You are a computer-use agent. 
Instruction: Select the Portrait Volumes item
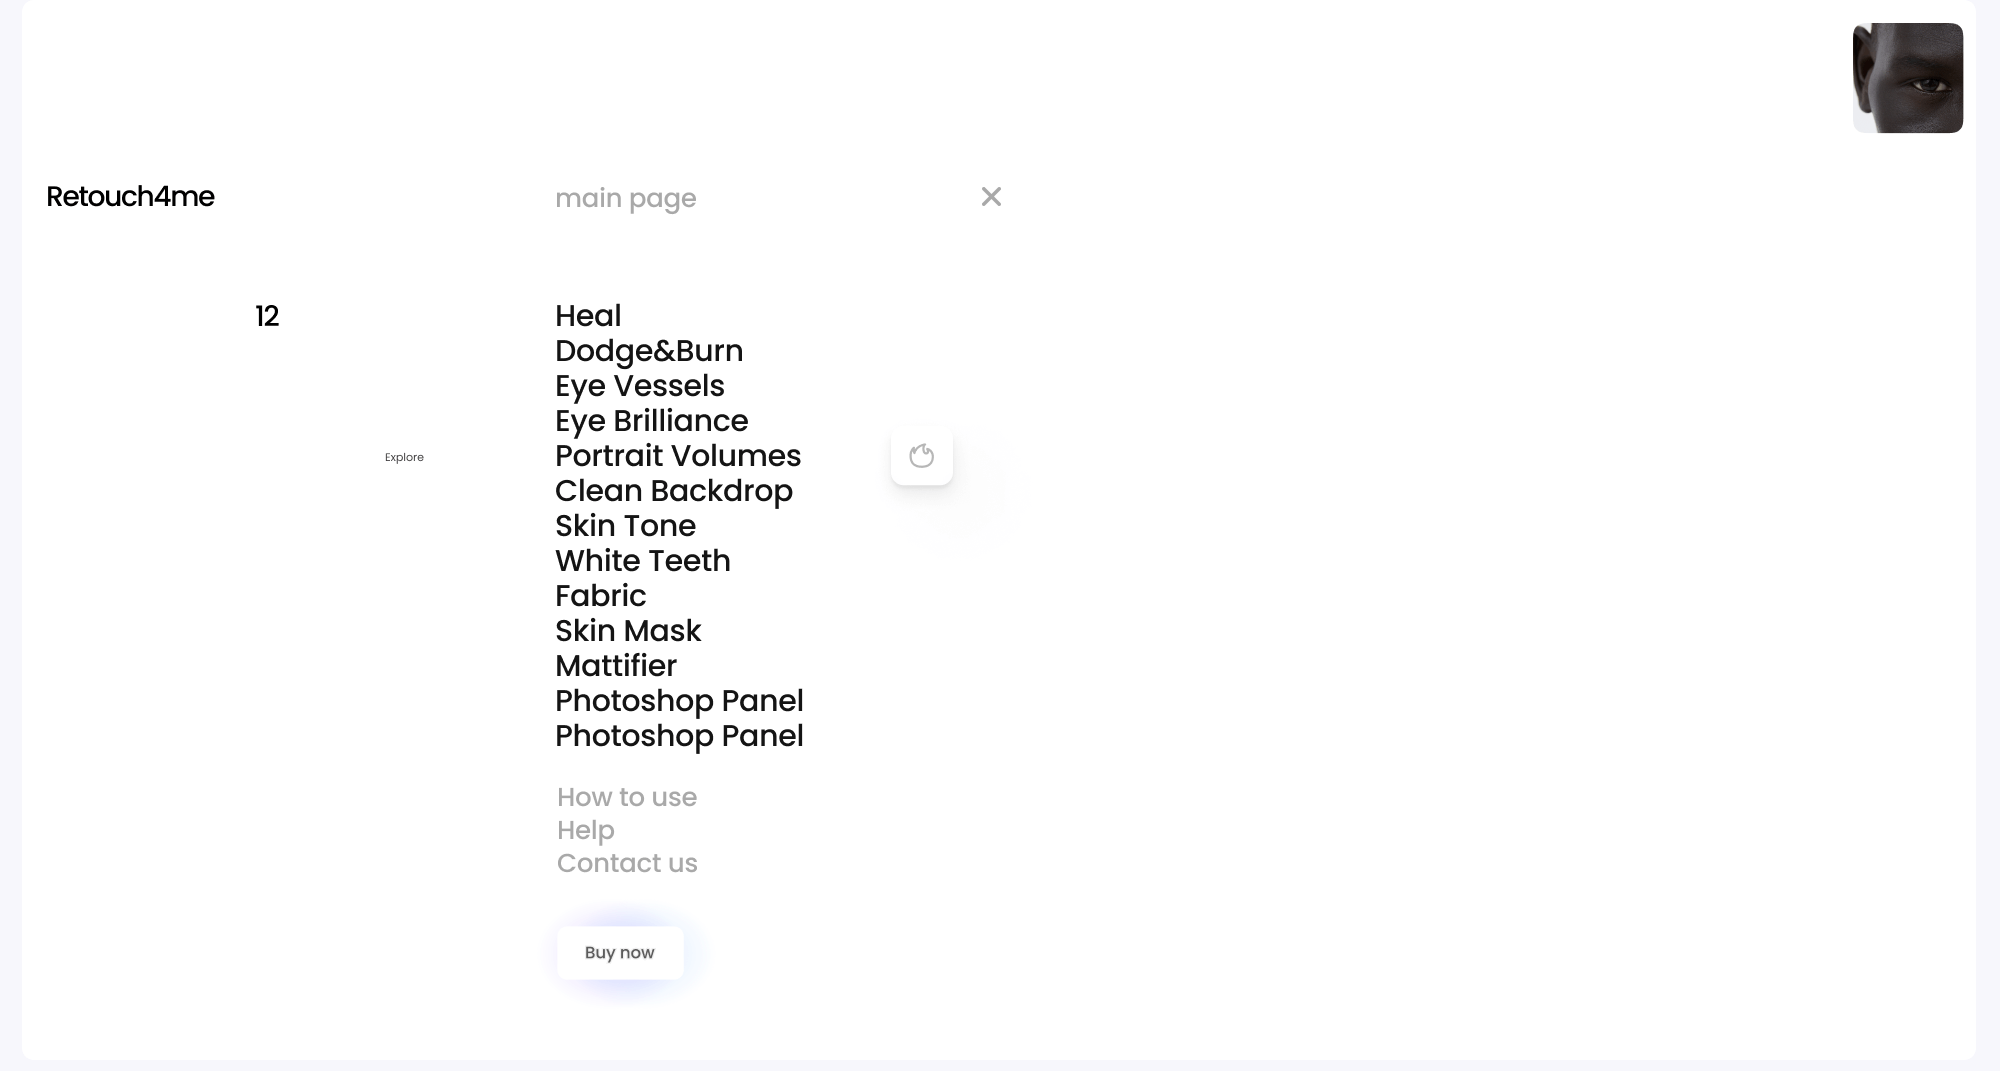pos(678,456)
